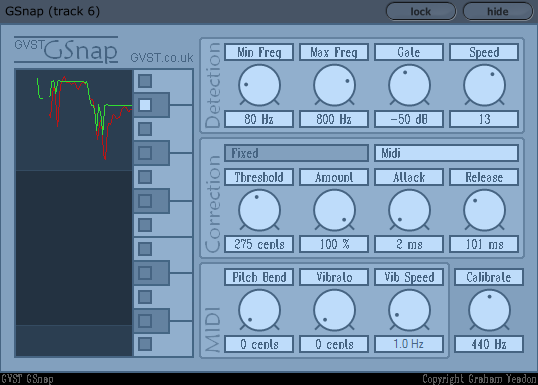Select the Fixed correction mode
This screenshot has width=538, height=385.
click(x=296, y=153)
